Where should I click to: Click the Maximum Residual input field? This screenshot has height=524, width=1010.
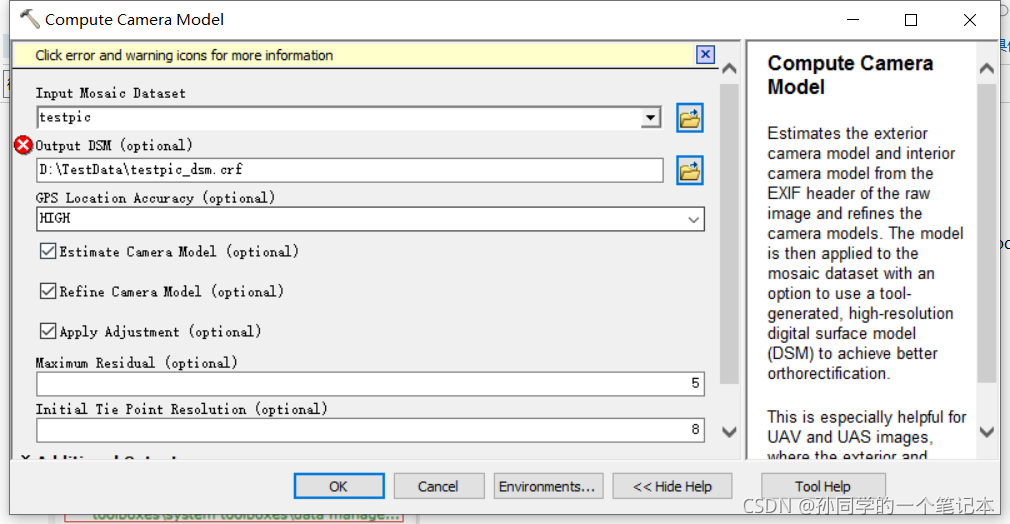pyautogui.click(x=370, y=383)
